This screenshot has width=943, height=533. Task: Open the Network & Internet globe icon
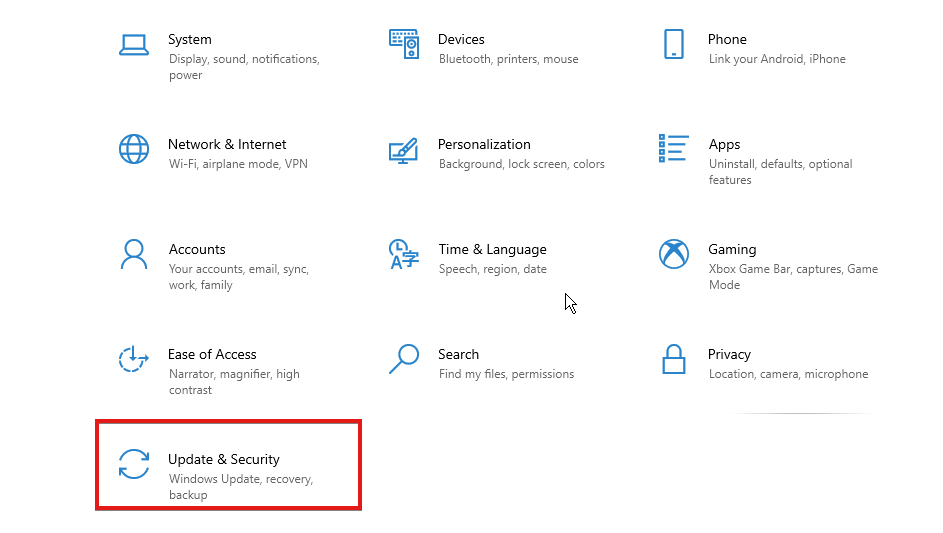tap(134, 149)
